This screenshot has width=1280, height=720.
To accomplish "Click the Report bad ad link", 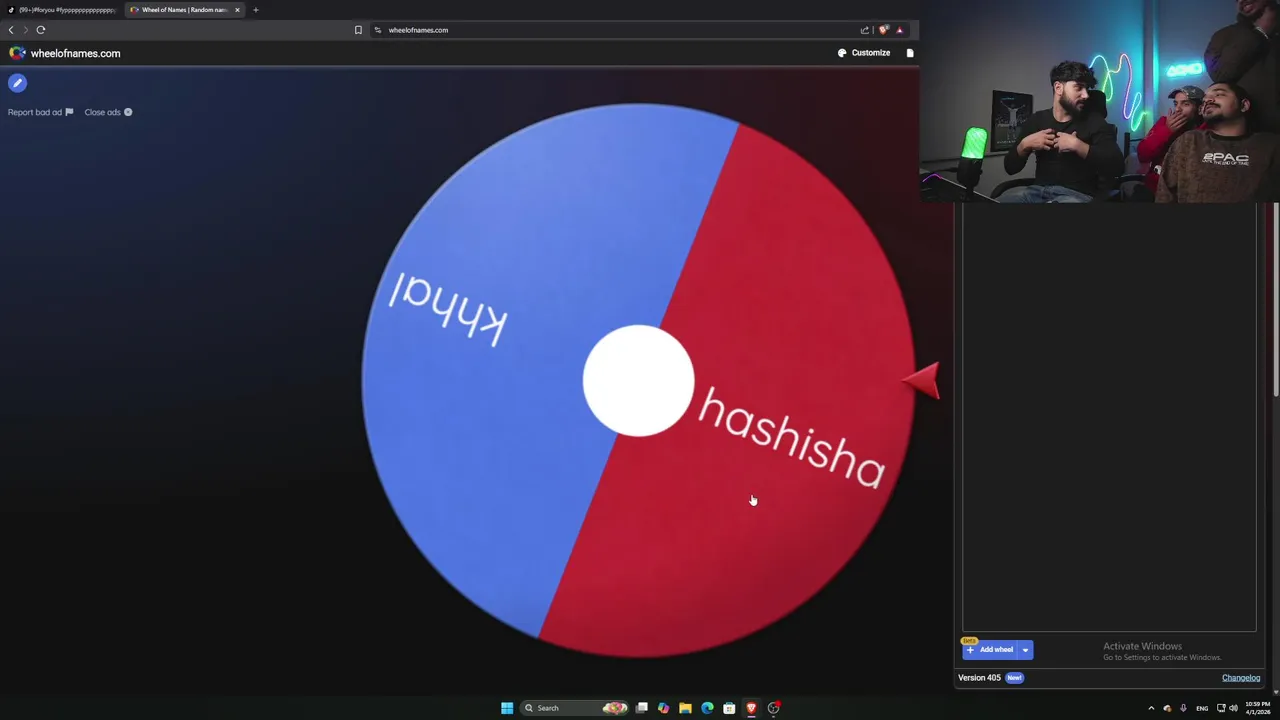I will [40, 112].
